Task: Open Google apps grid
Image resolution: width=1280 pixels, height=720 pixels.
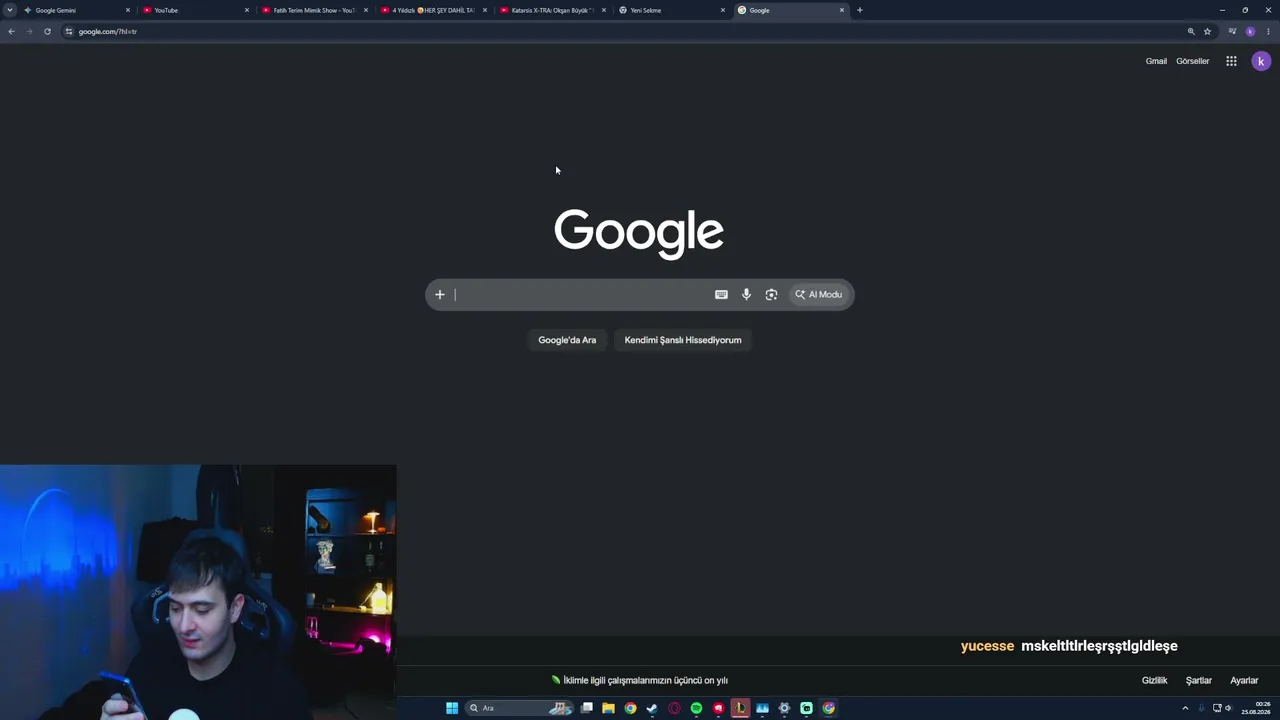Action: pos(1231,61)
